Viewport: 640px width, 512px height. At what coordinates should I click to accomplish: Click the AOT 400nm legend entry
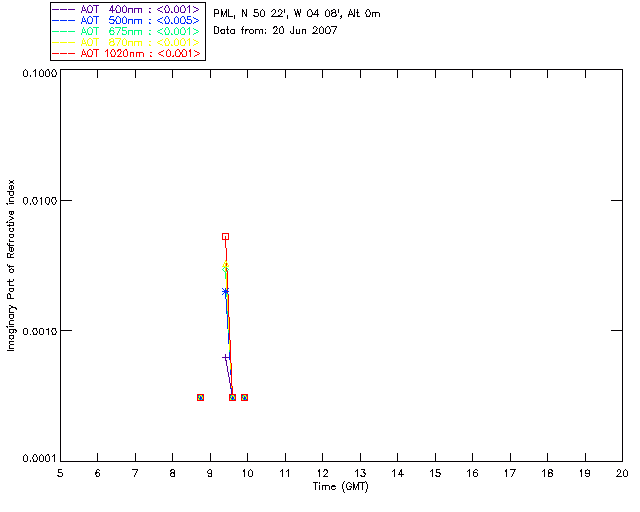click(x=127, y=9)
